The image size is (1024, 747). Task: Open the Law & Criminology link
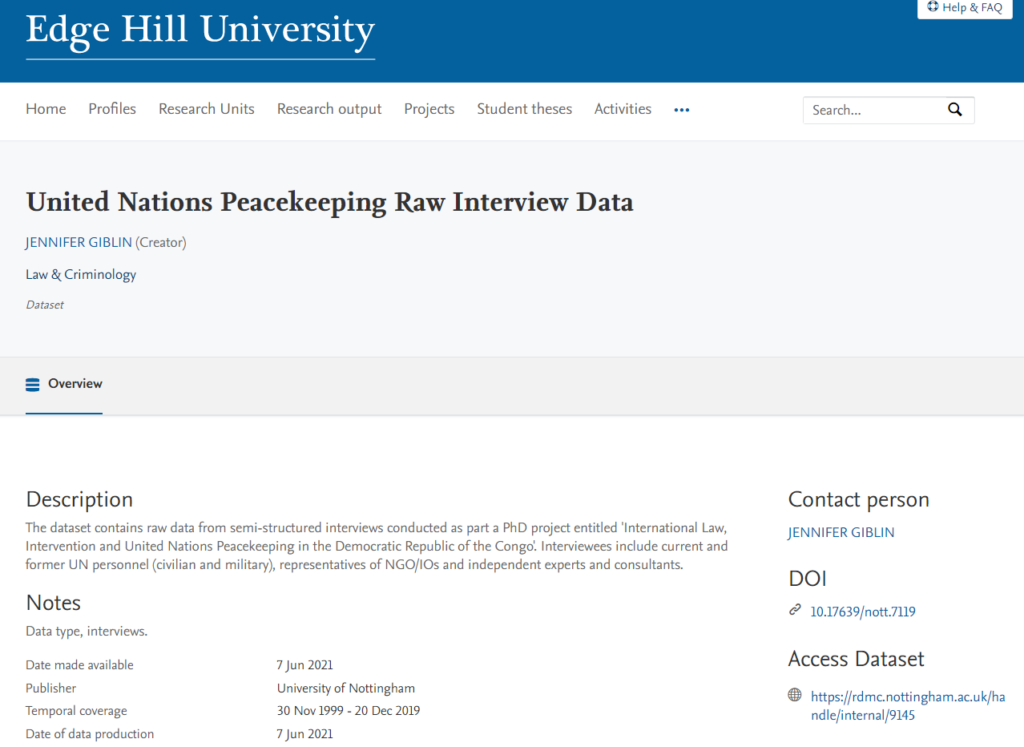click(80, 274)
